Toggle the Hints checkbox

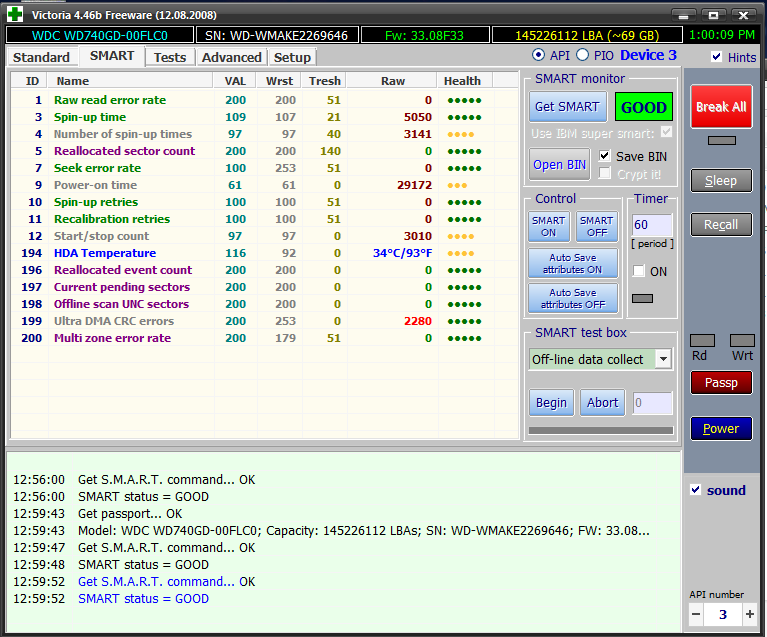pos(716,57)
